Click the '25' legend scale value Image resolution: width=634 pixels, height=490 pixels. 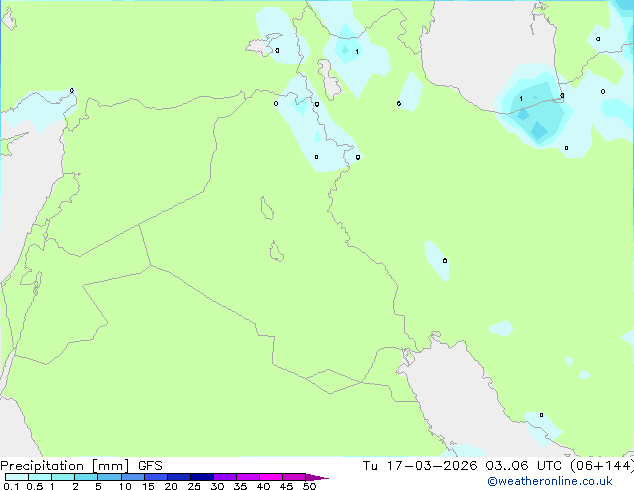[x=194, y=486]
